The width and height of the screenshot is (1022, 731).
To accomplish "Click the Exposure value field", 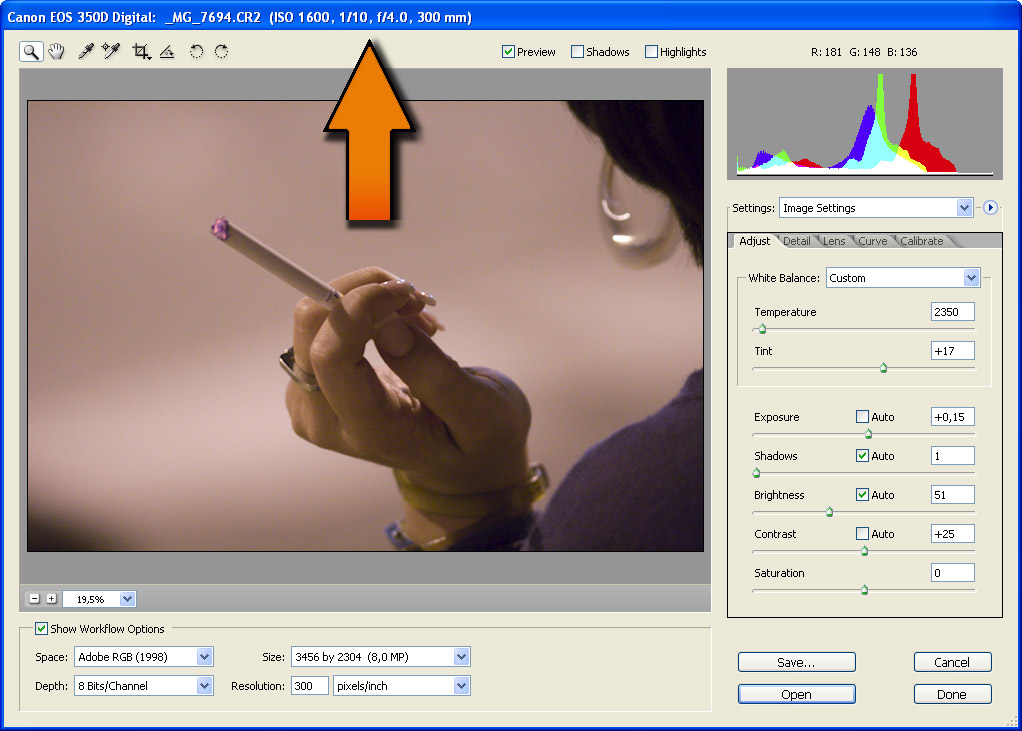I will [952, 416].
